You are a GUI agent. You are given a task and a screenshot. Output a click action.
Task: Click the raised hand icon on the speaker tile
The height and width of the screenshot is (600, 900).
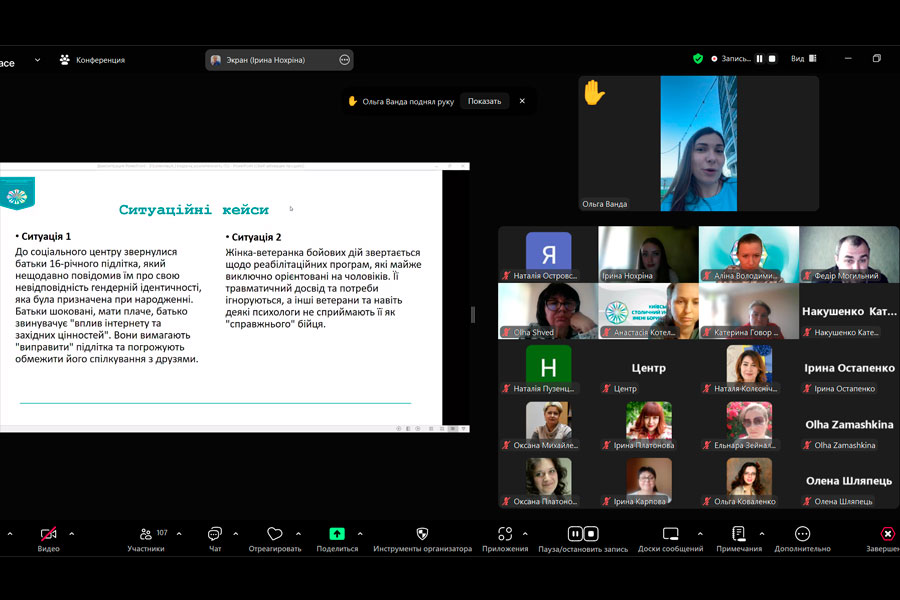(x=594, y=92)
